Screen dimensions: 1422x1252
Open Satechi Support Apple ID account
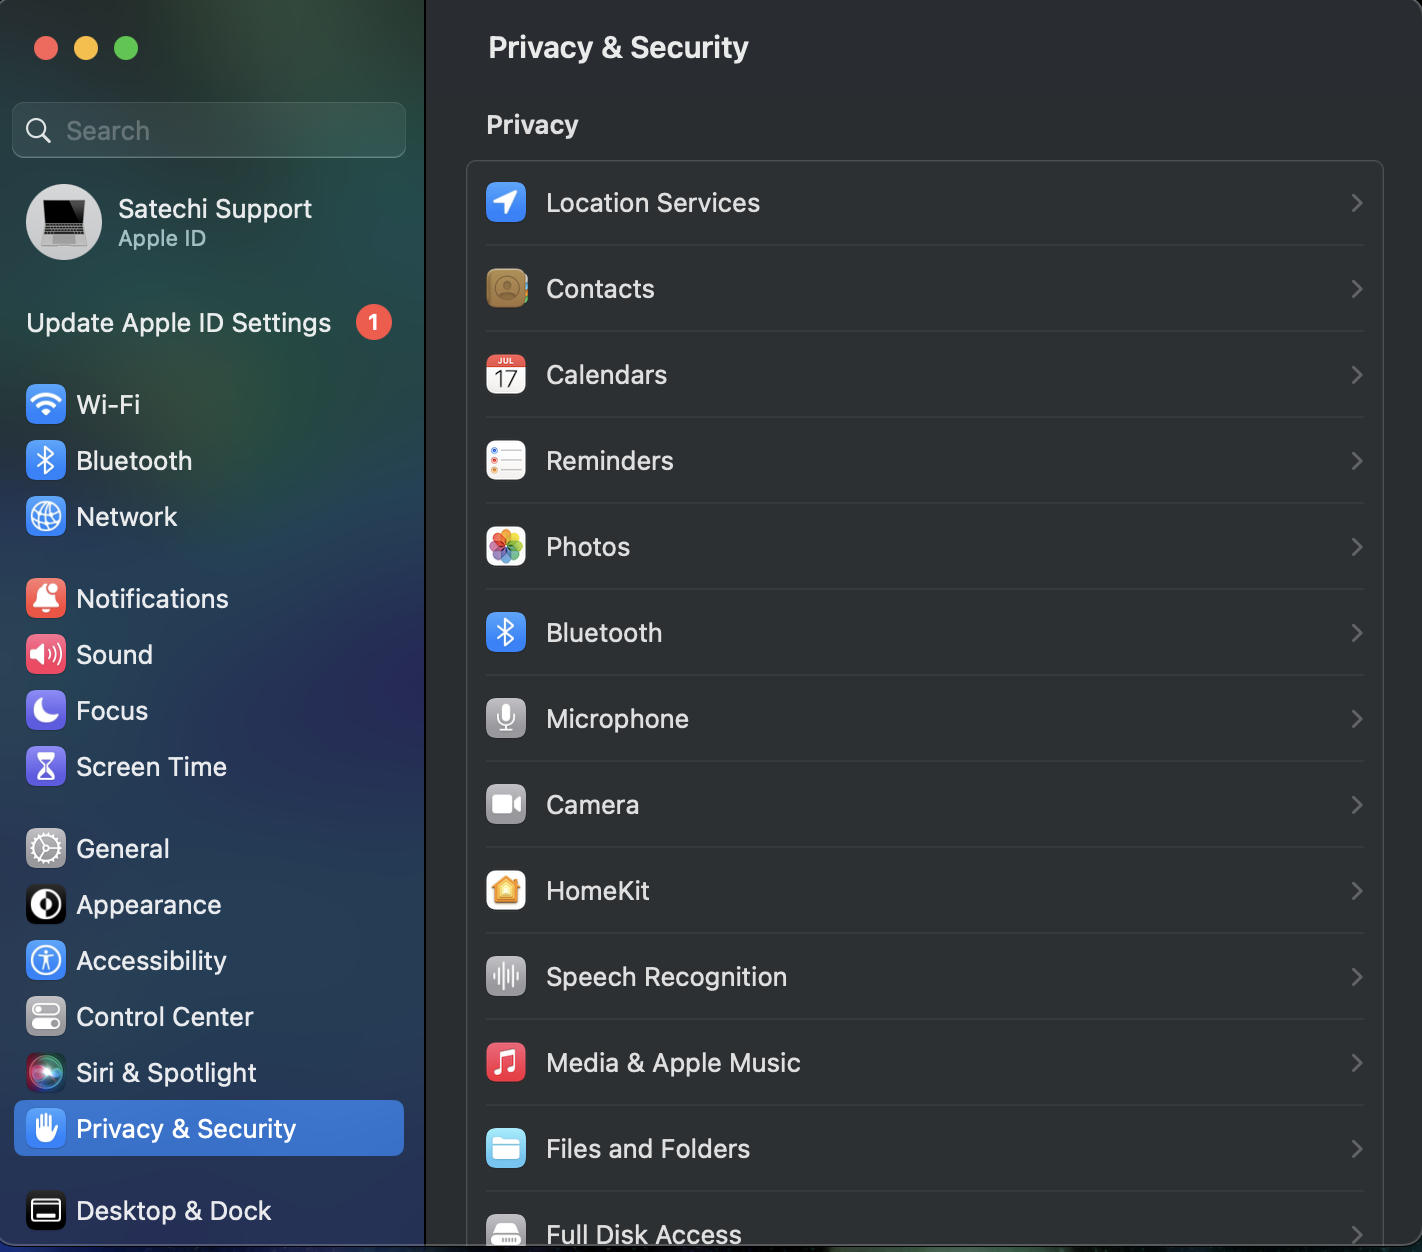[x=209, y=222]
